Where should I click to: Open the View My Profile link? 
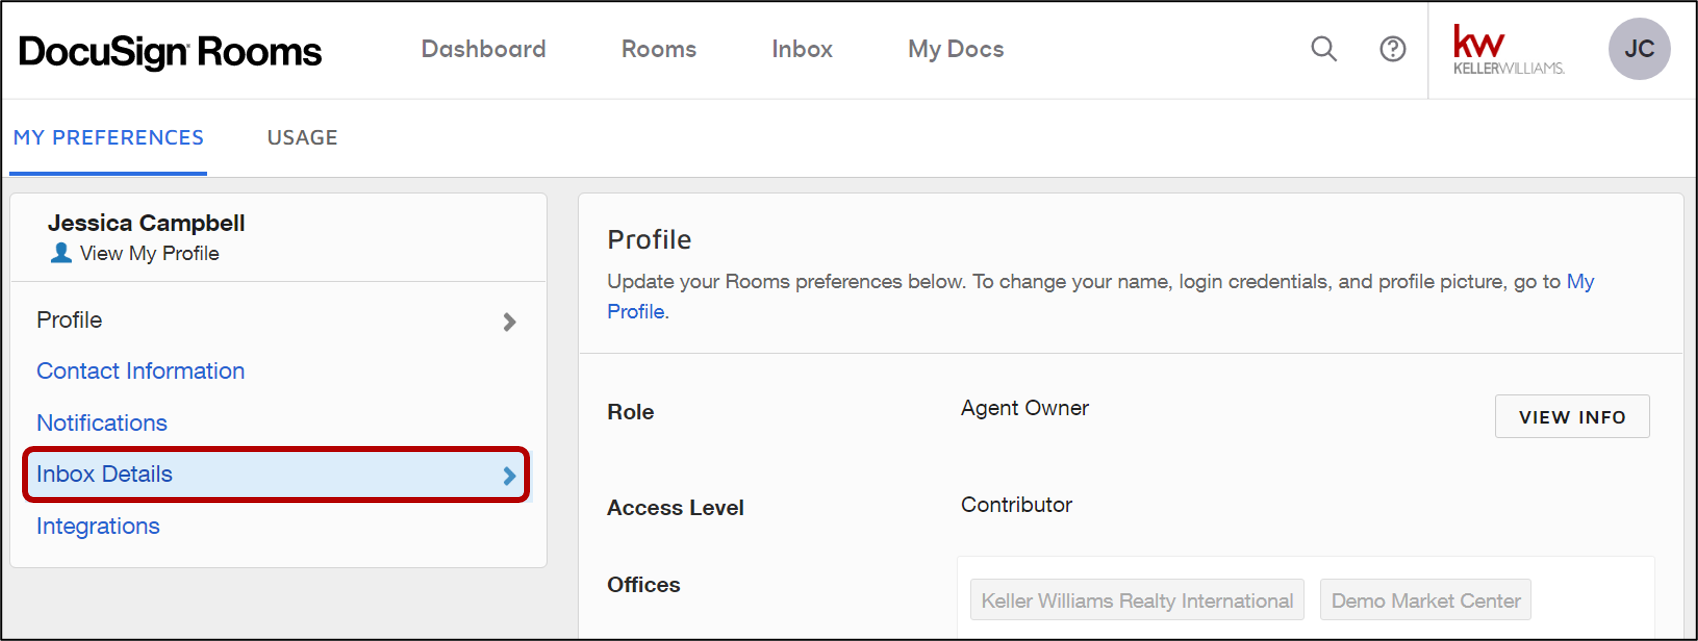[x=149, y=254]
